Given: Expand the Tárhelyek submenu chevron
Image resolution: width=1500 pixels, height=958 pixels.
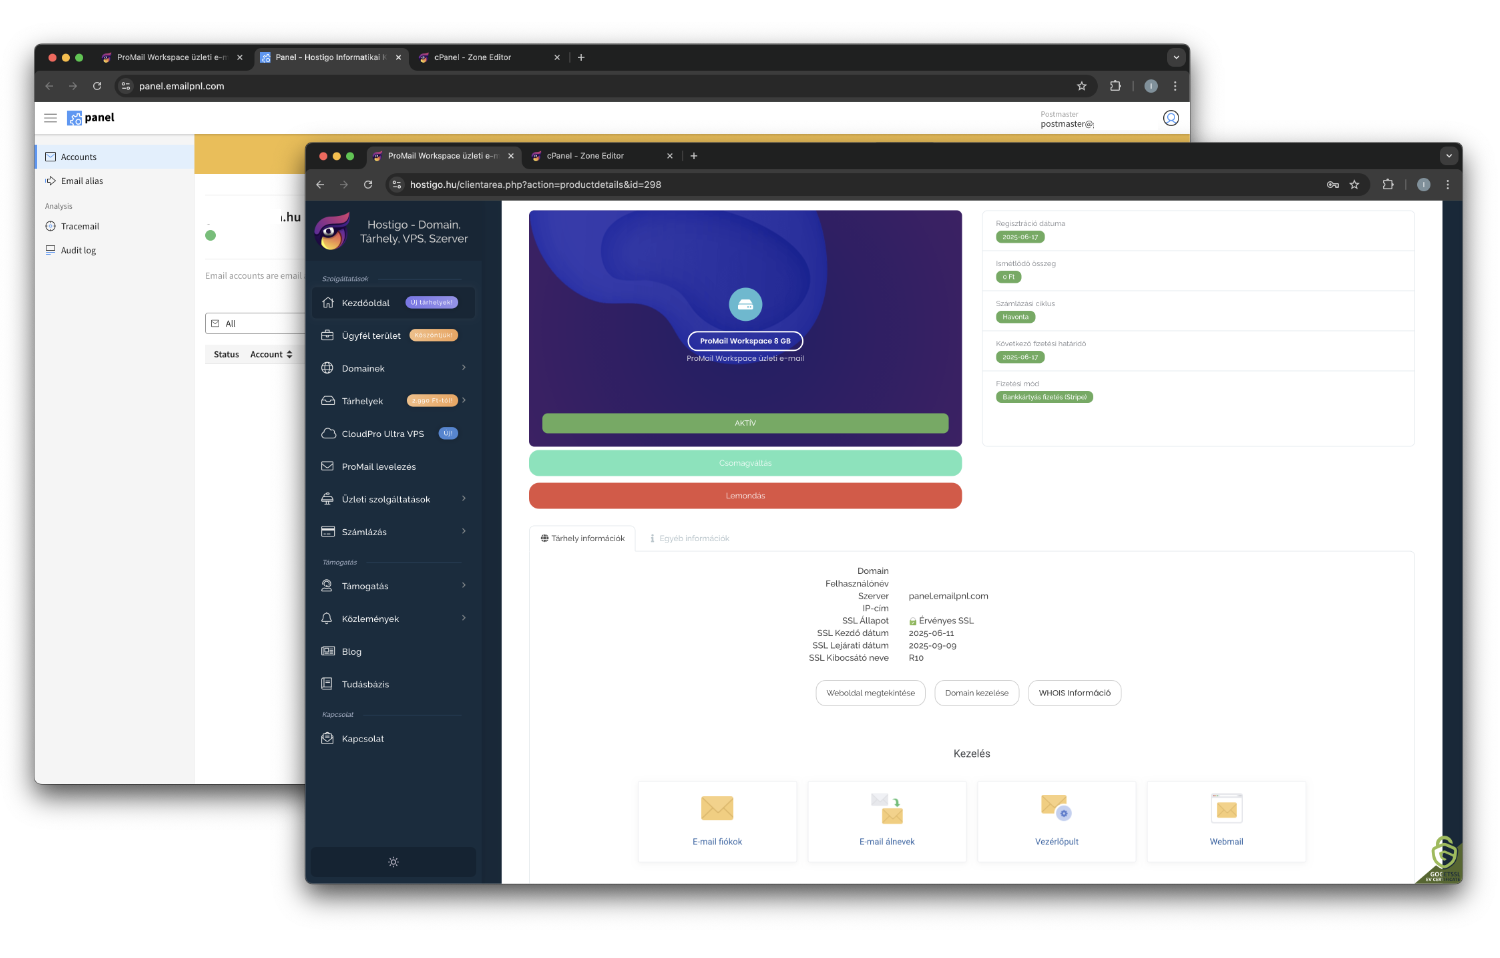Looking at the screenshot, I should coord(464,400).
